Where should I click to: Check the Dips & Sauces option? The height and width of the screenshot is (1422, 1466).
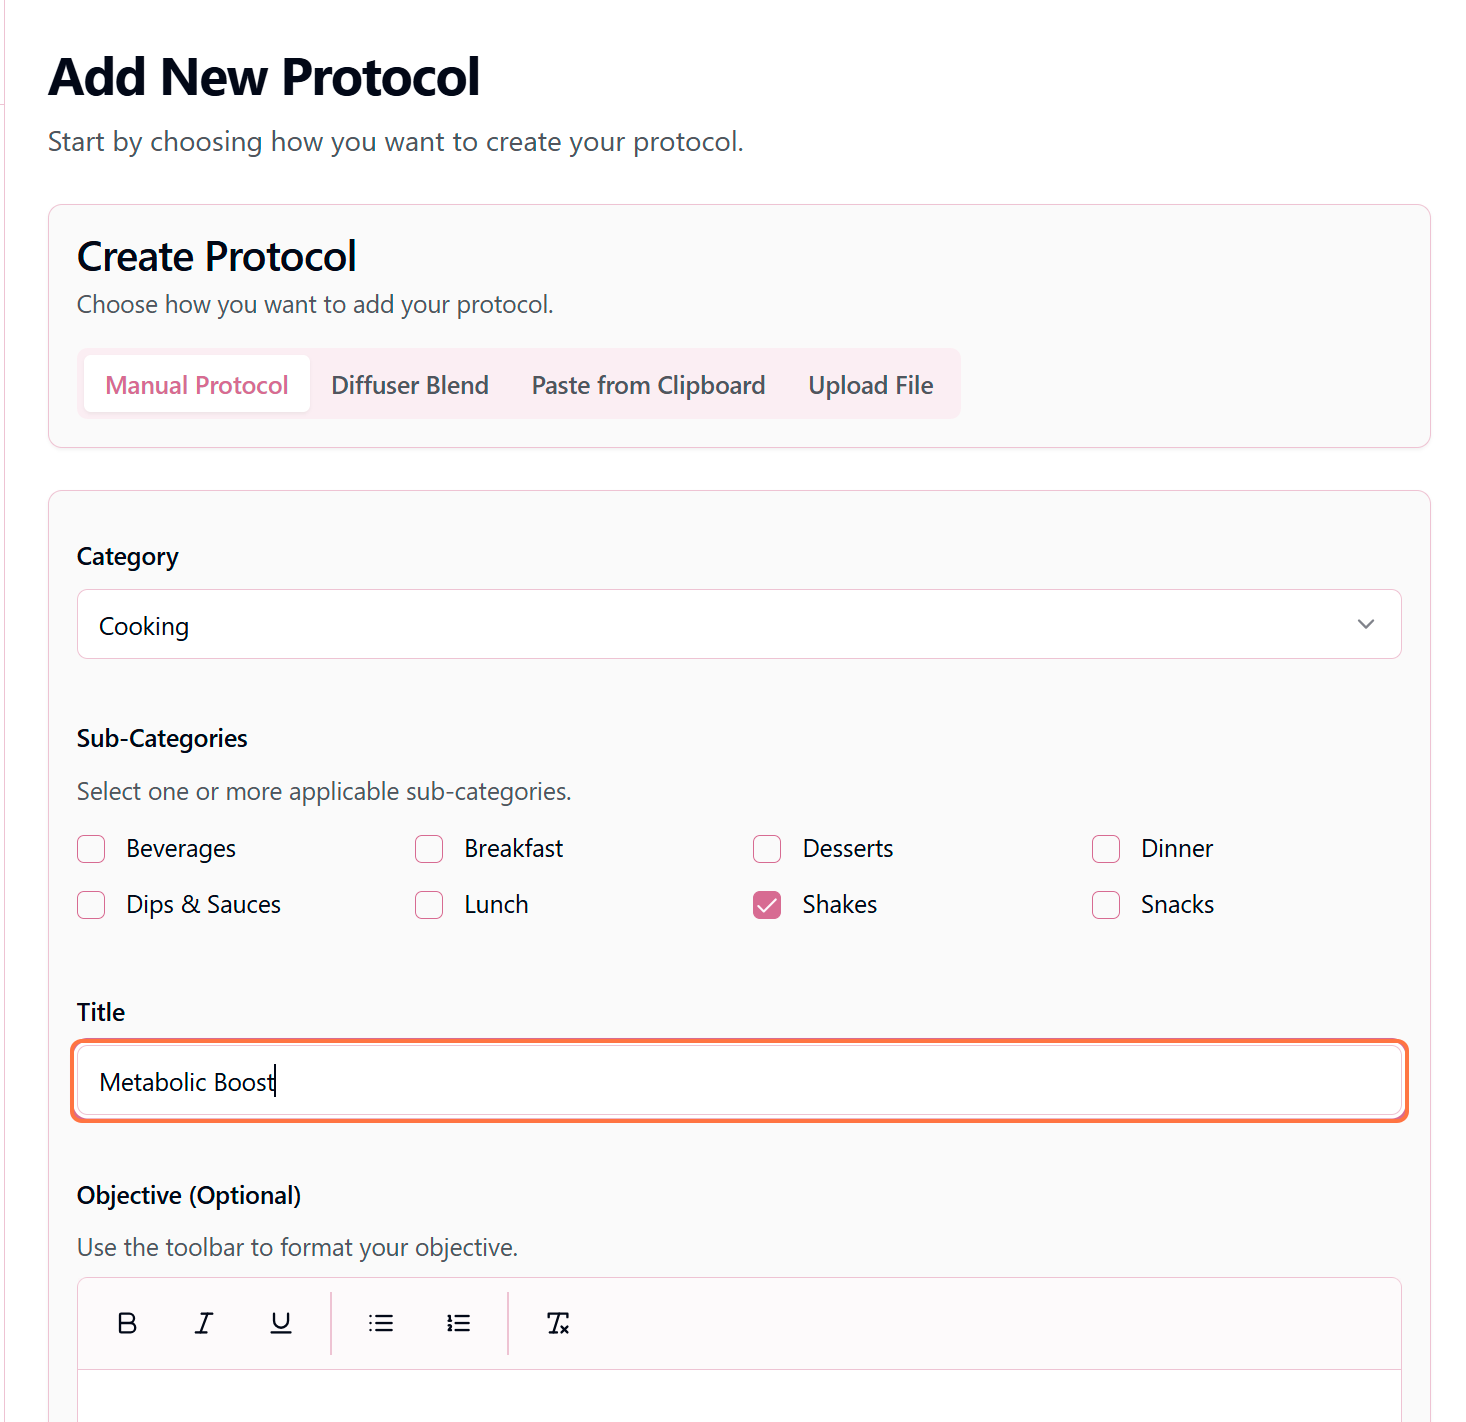(91, 905)
